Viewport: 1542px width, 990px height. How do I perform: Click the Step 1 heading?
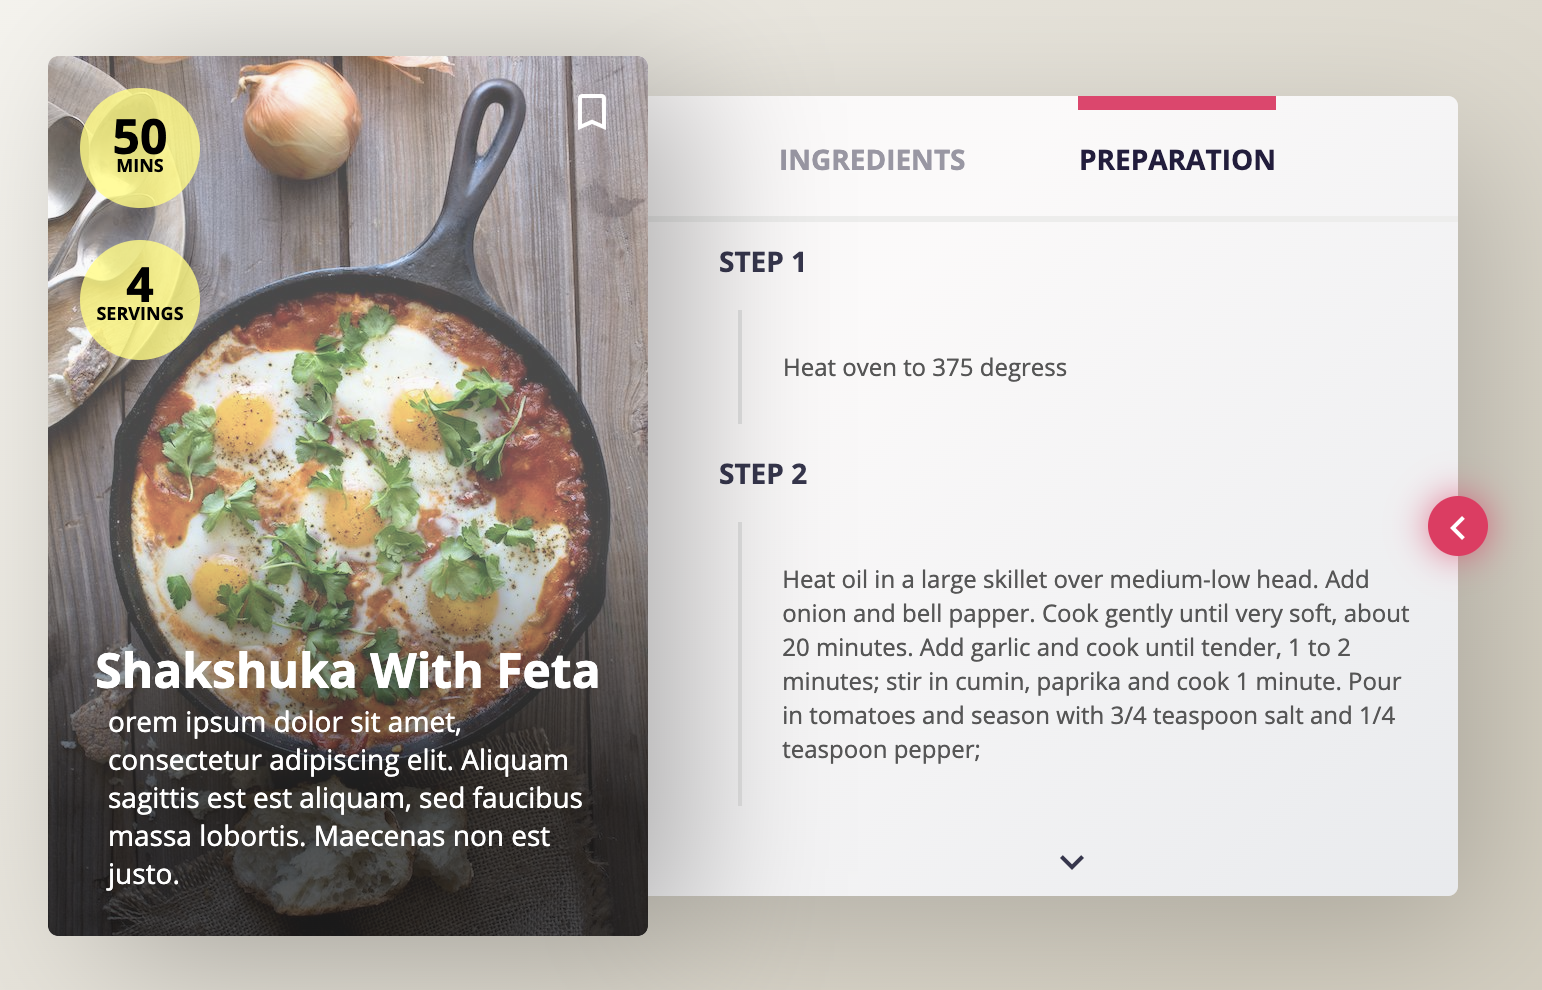pyautogui.click(x=762, y=262)
